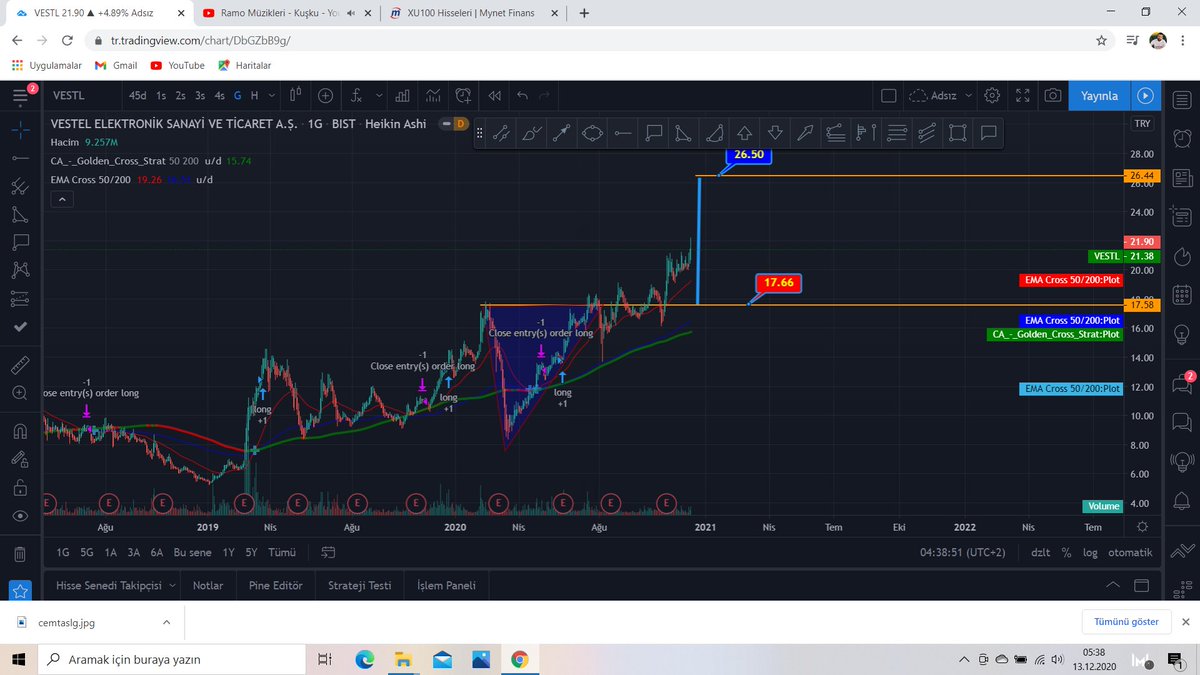Image resolution: width=1200 pixels, height=675 pixels.
Task: Click the compare or add symbol icon
Action: point(326,96)
